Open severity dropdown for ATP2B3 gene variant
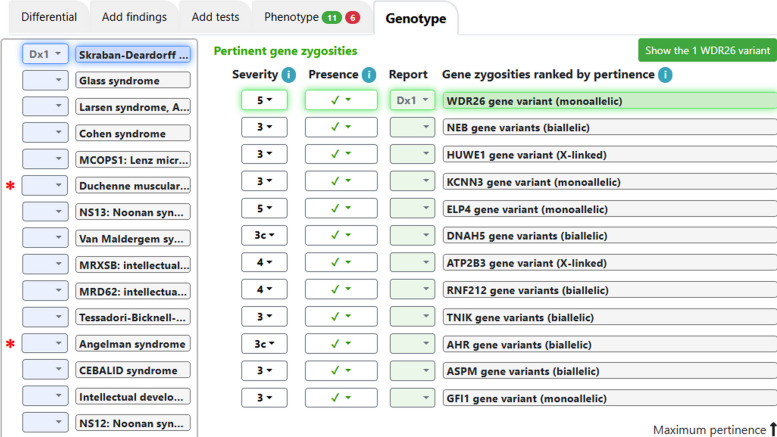 click(x=264, y=263)
